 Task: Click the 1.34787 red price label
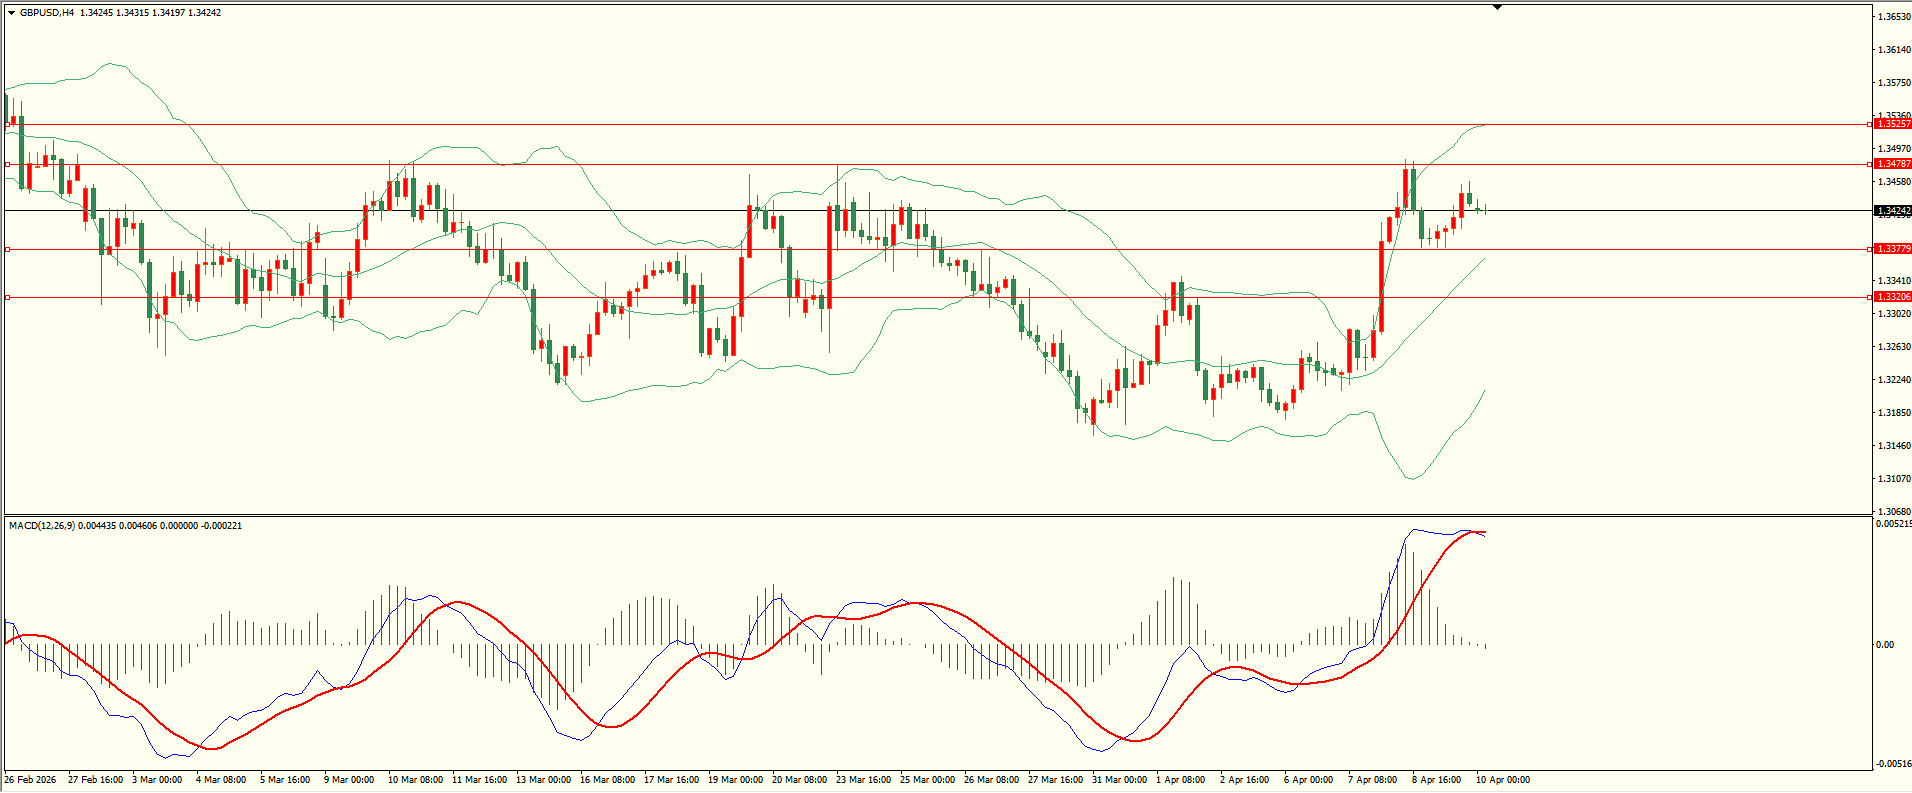point(1892,164)
